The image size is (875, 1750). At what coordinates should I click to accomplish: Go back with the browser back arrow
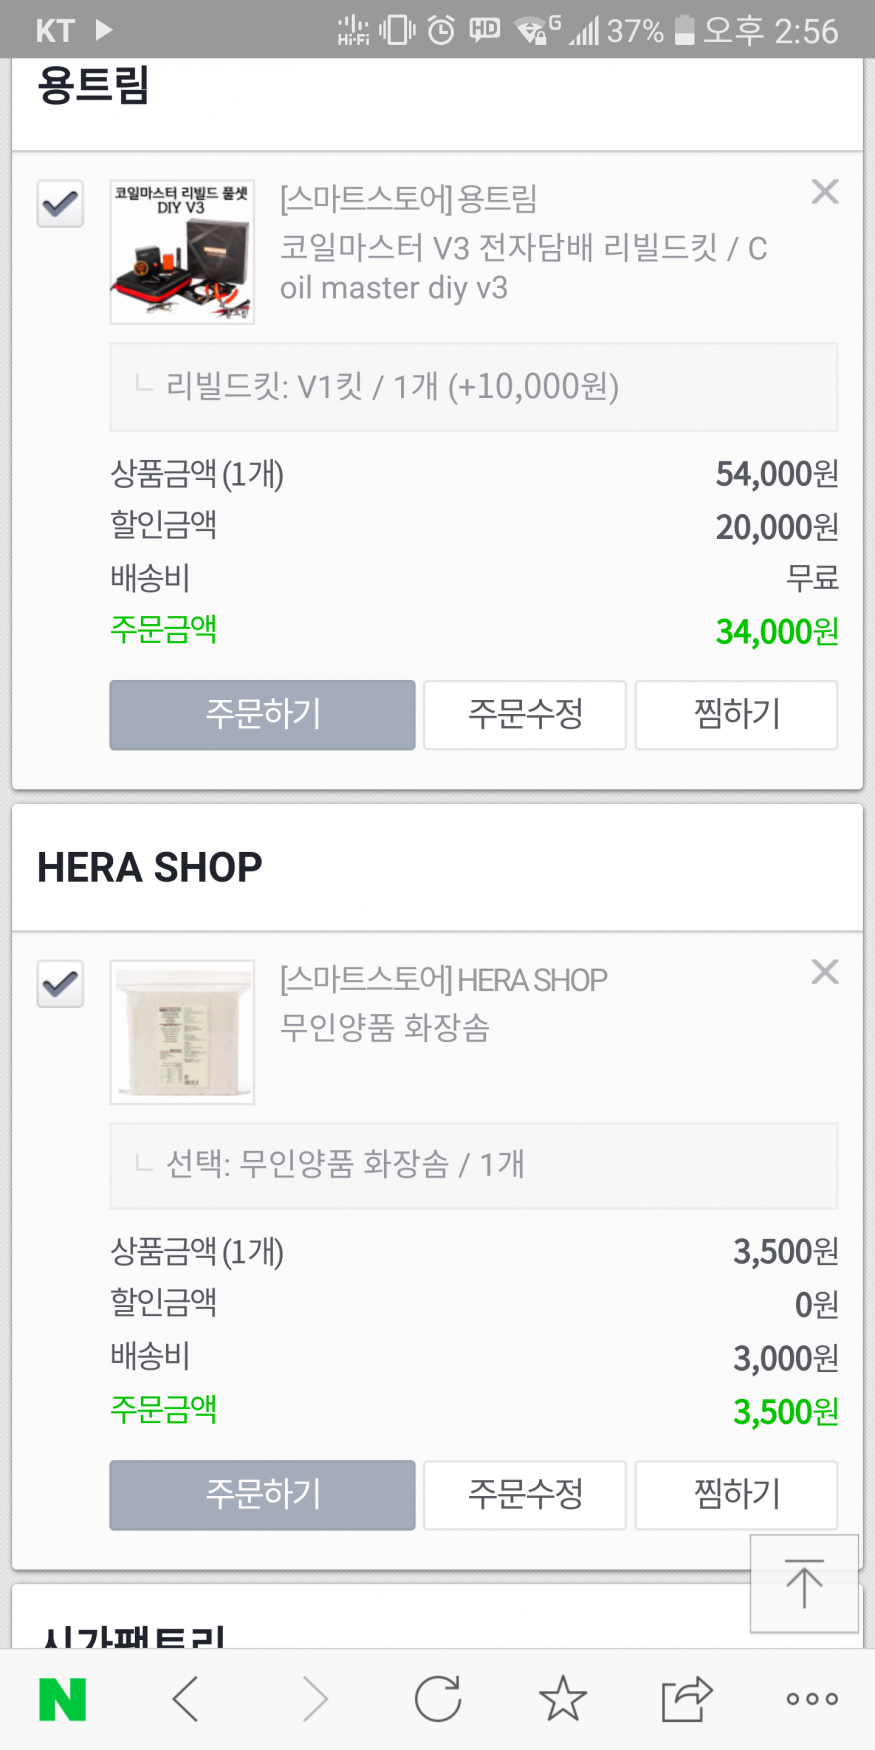click(186, 1699)
